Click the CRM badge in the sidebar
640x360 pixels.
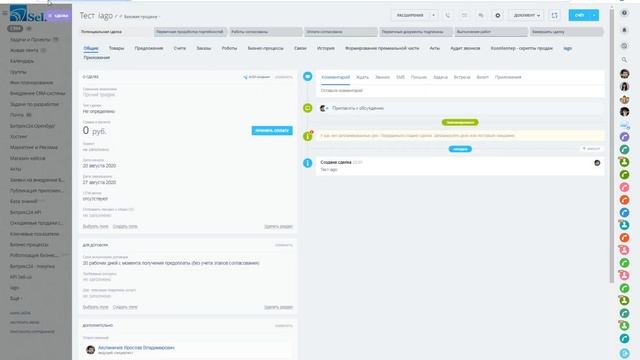15,29
